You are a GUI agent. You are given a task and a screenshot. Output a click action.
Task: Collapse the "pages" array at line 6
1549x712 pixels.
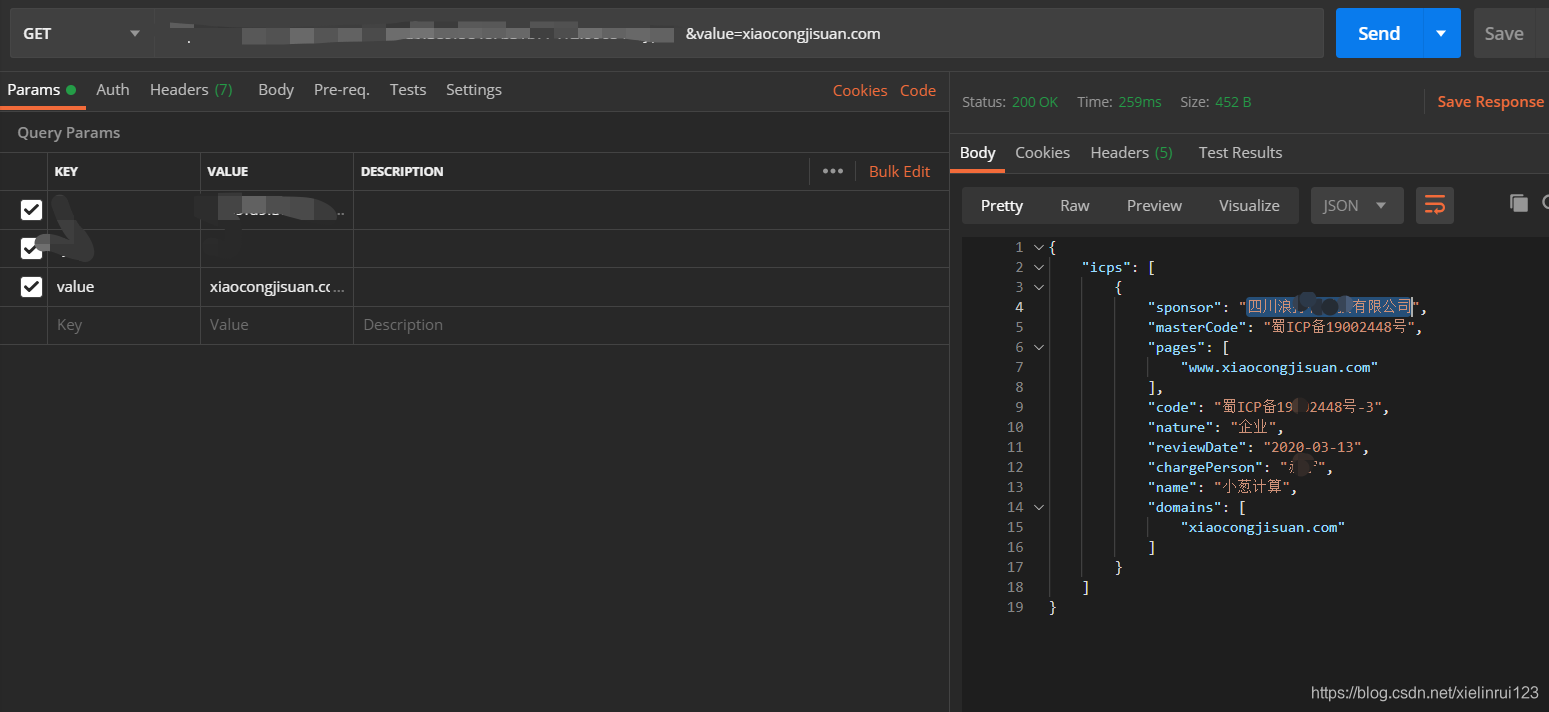1039,347
